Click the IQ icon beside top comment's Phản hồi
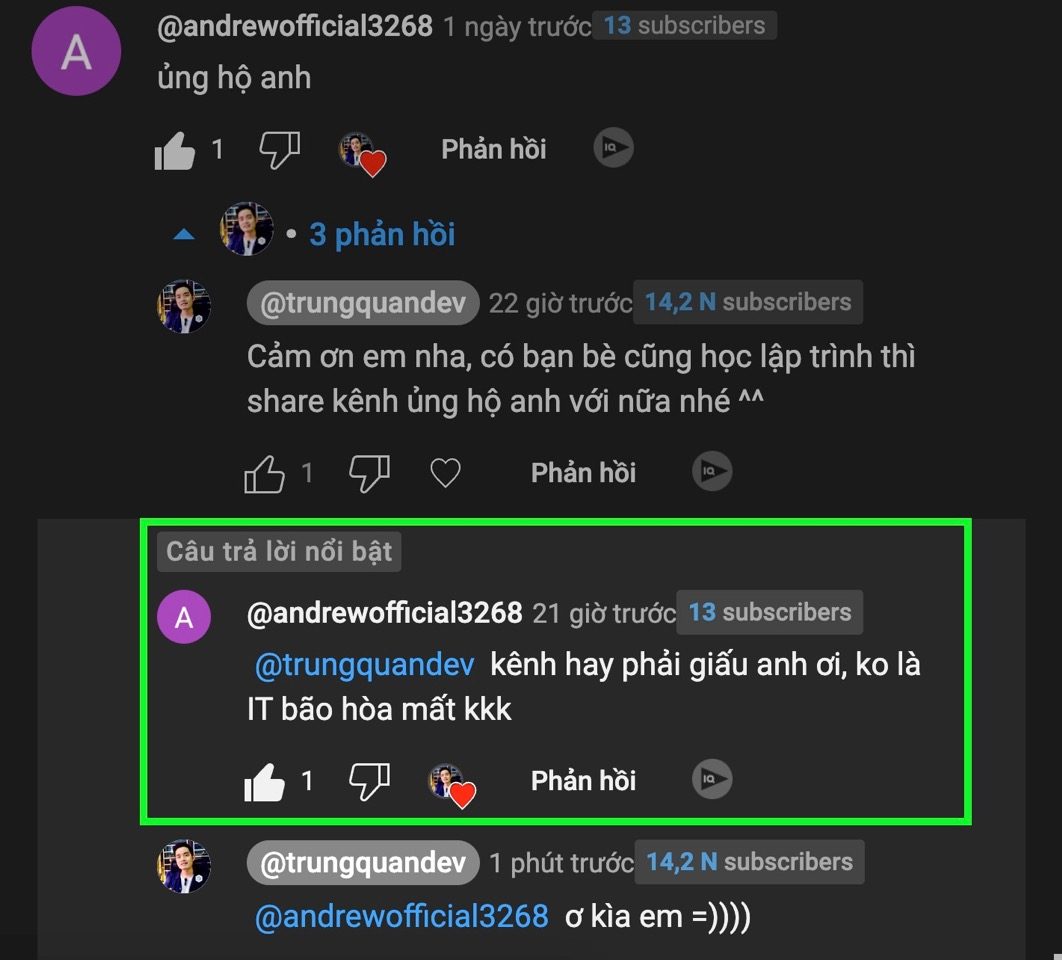Image resolution: width=1062 pixels, height=960 pixels. [x=613, y=148]
